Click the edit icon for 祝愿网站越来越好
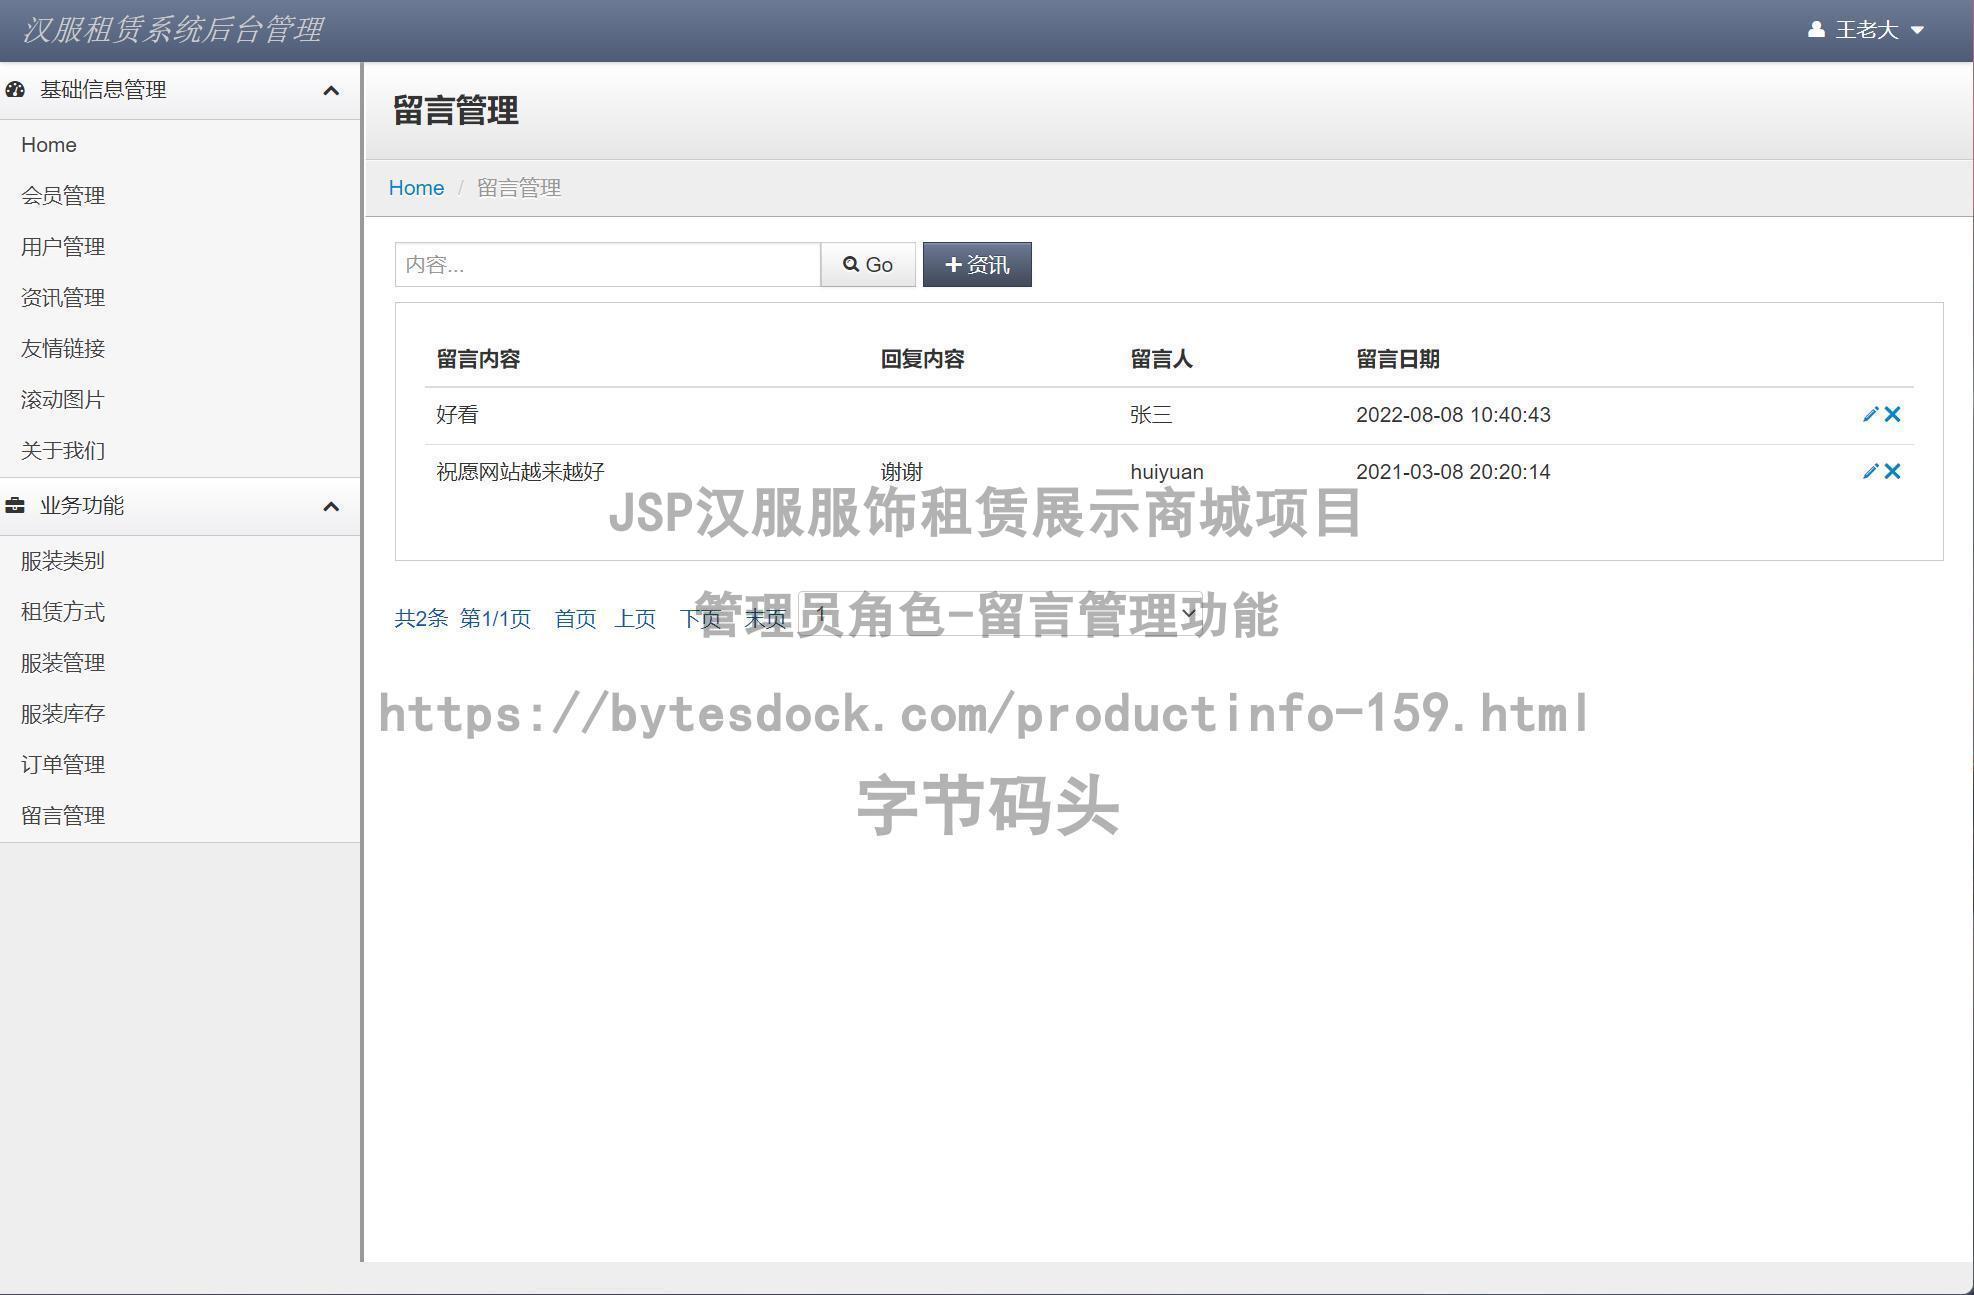This screenshot has width=1974, height=1295. click(1869, 470)
